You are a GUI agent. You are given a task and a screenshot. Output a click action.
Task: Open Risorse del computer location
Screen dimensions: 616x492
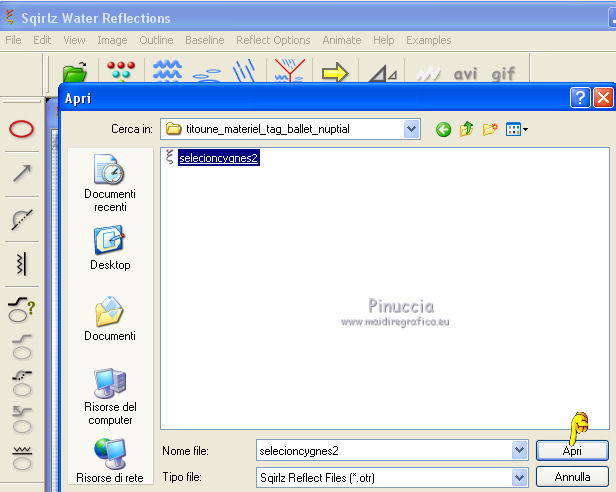pos(110,397)
